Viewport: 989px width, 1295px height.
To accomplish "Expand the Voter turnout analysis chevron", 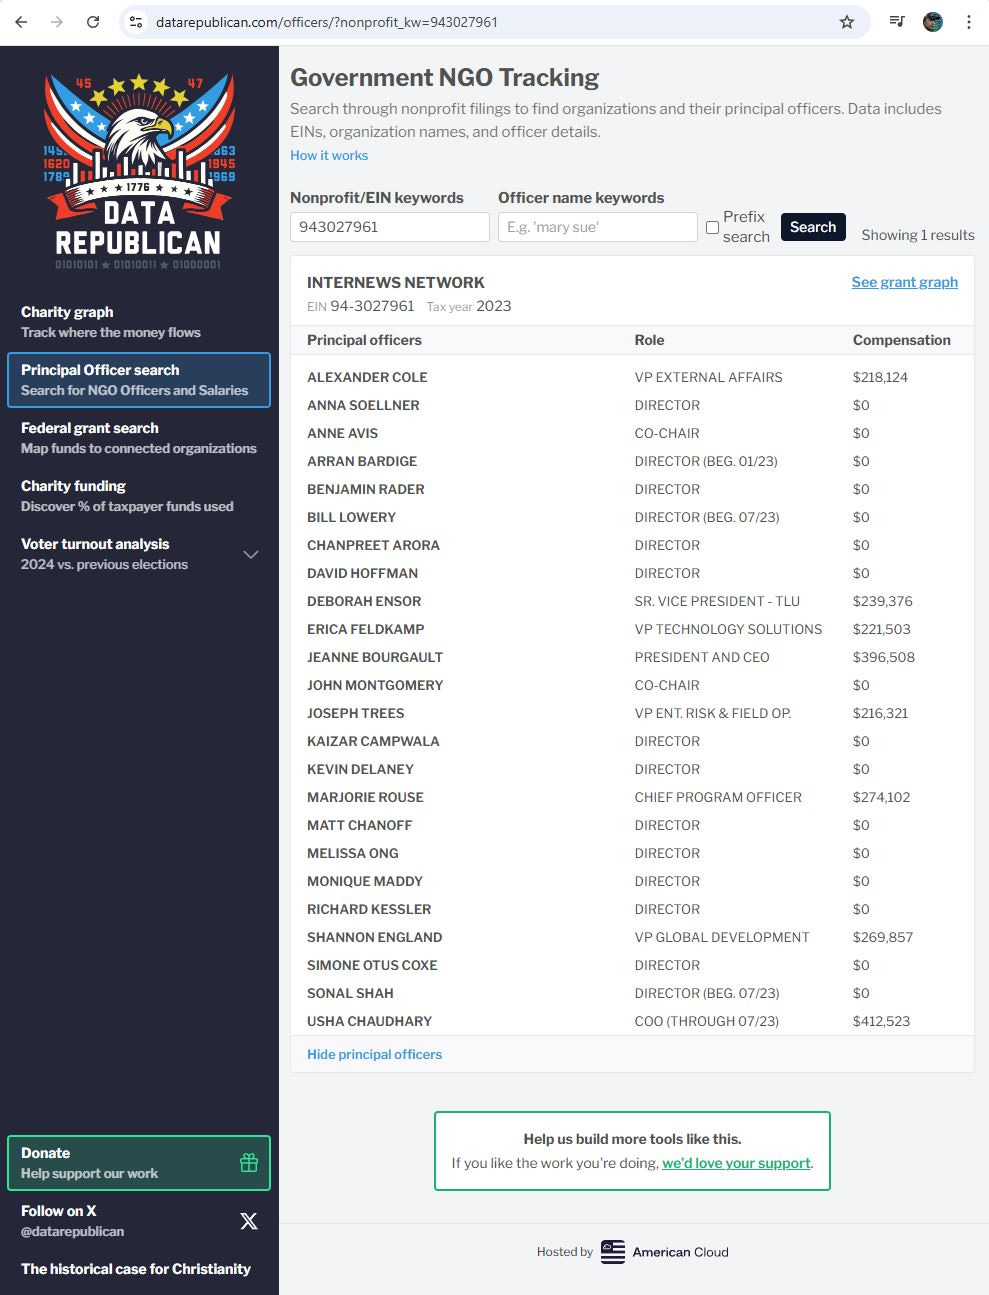I will tap(251, 554).
